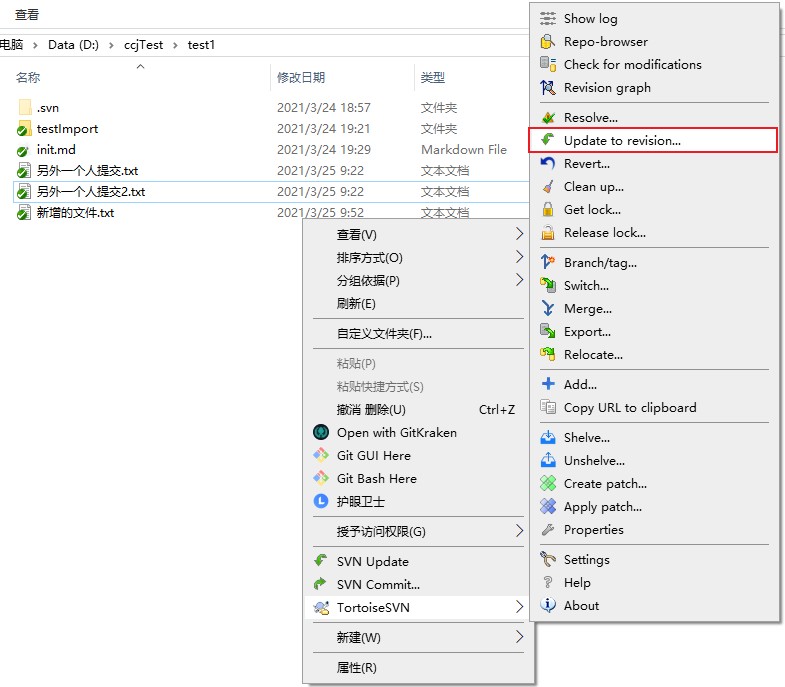Click the Revert blue arrow icon
The height and width of the screenshot is (687, 785).
click(547, 163)
